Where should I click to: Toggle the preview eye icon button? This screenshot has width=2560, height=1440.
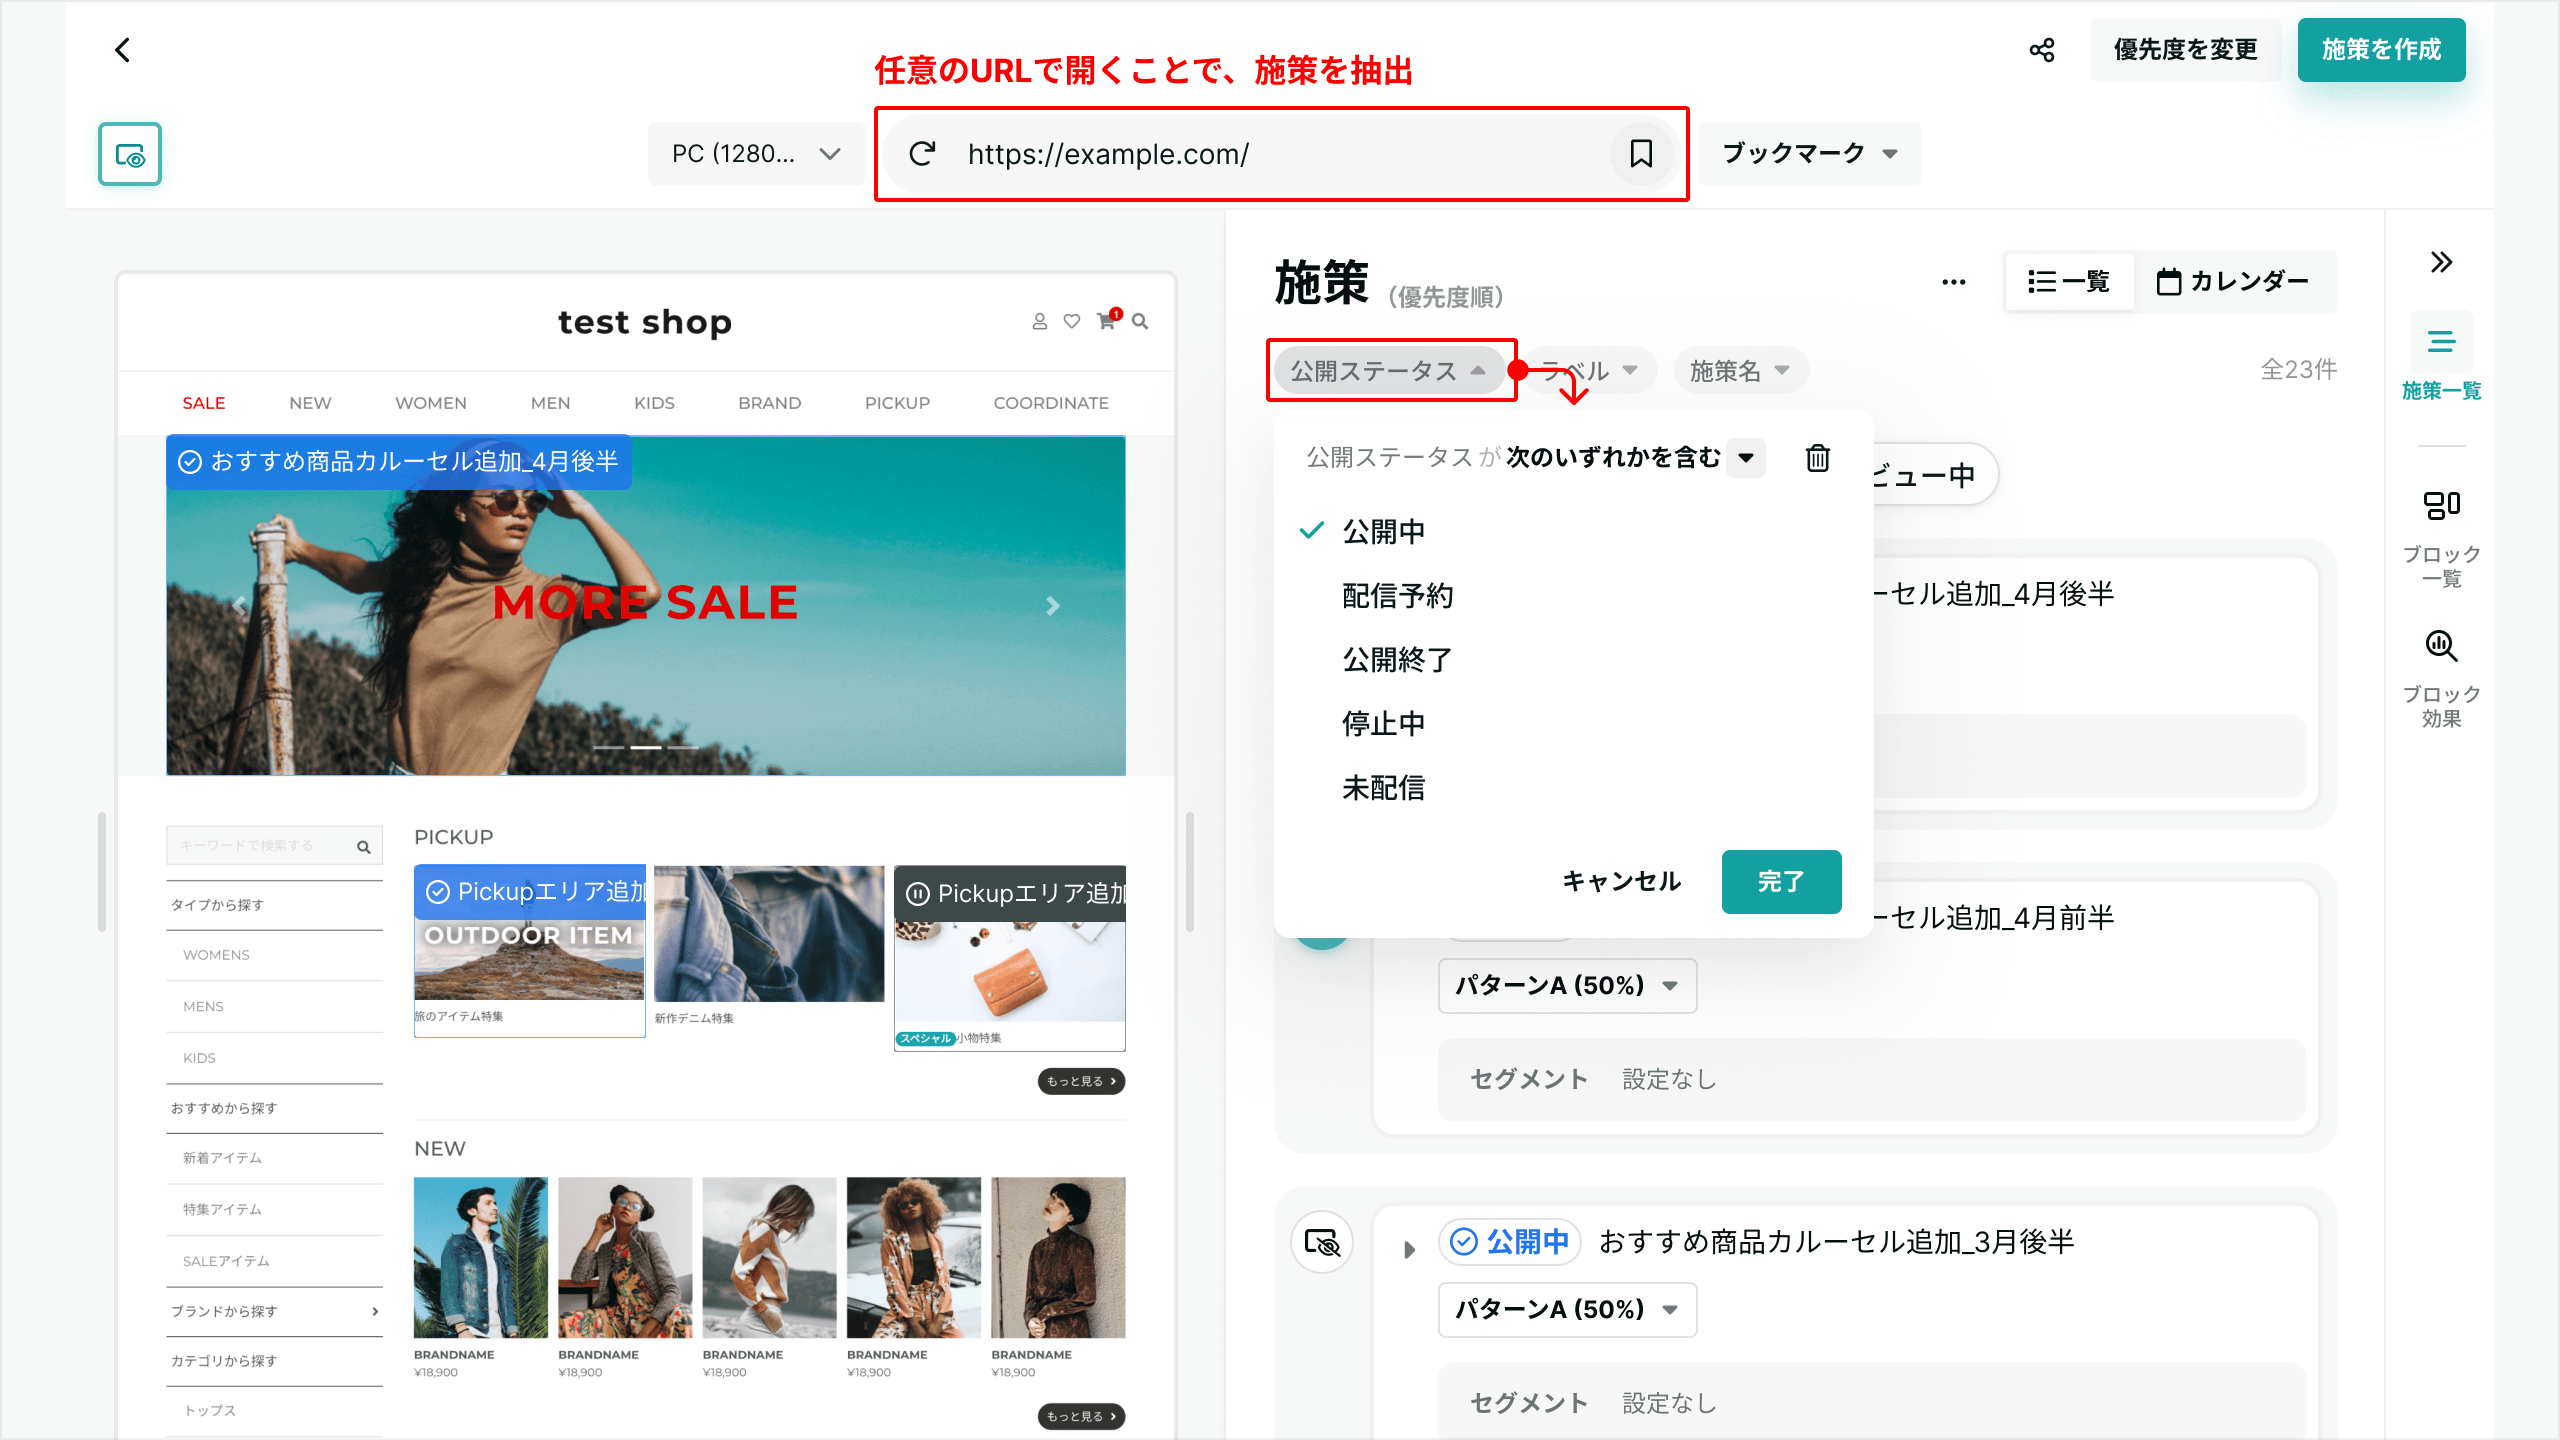(x=130, y=154)
